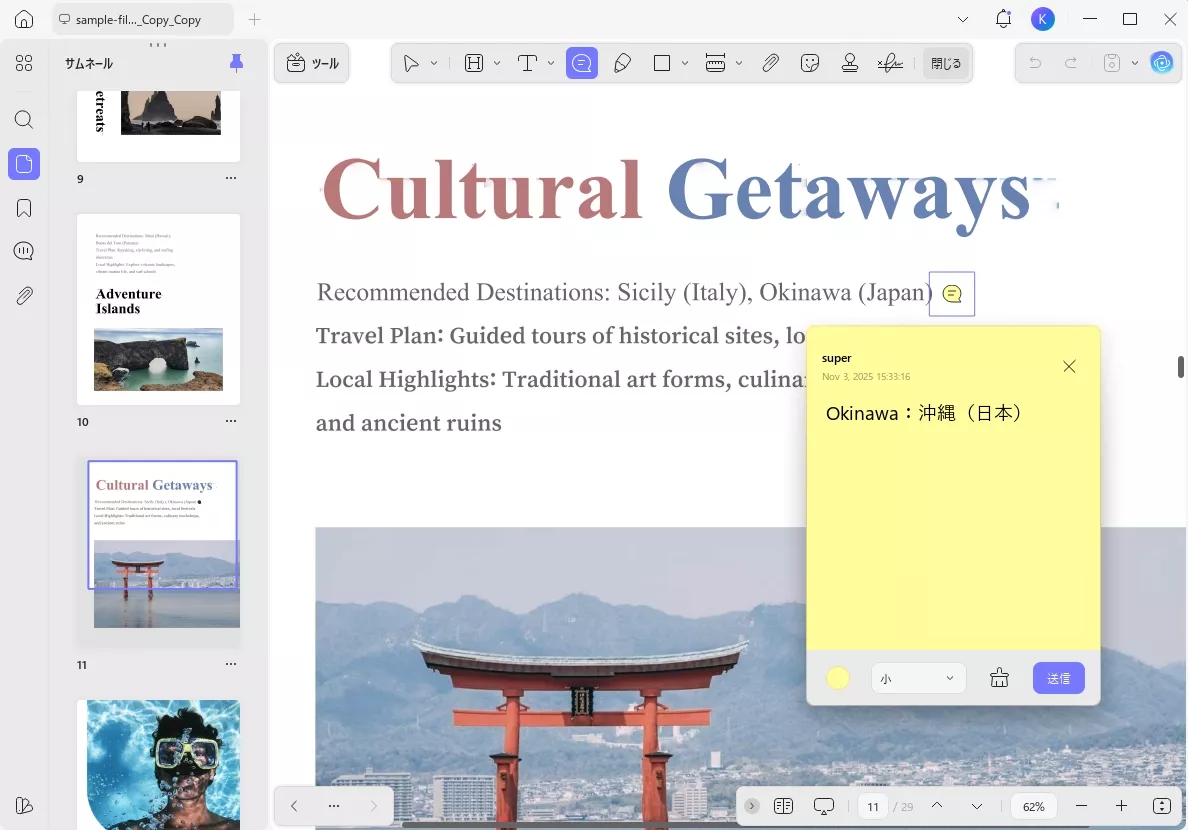Click the attachment paperclip toolbar icon
This screenshot has height=830, width=1188.
[x=770, y=63]
